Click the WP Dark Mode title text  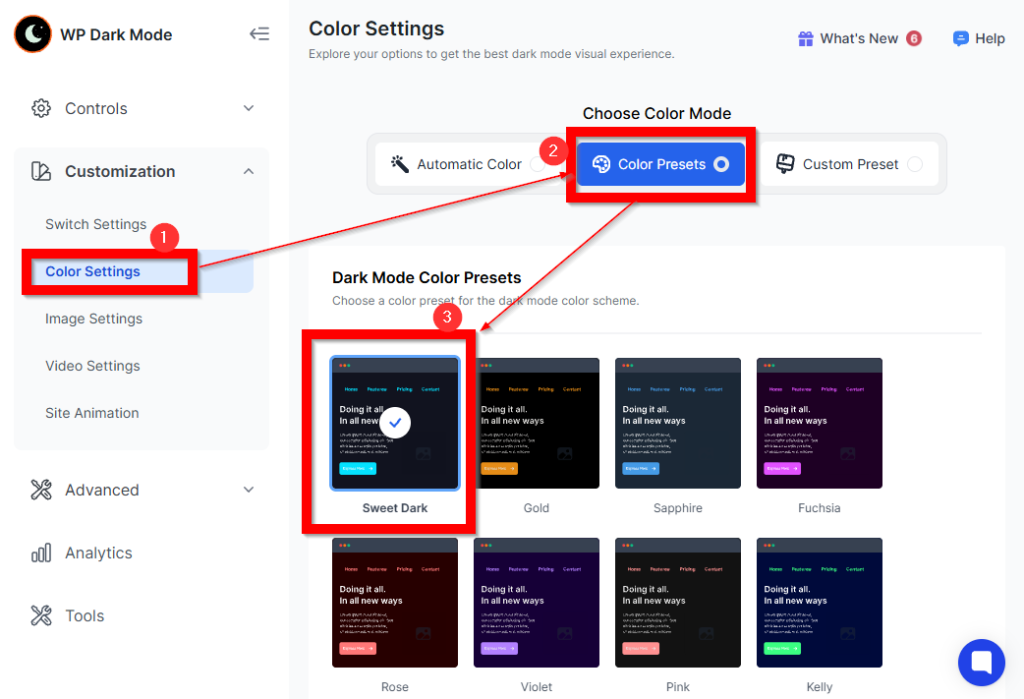pos(116,35)
